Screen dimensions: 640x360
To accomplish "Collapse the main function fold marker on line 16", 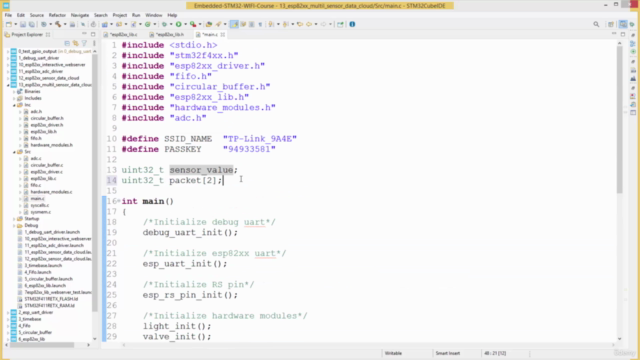I will pos(118,201).
